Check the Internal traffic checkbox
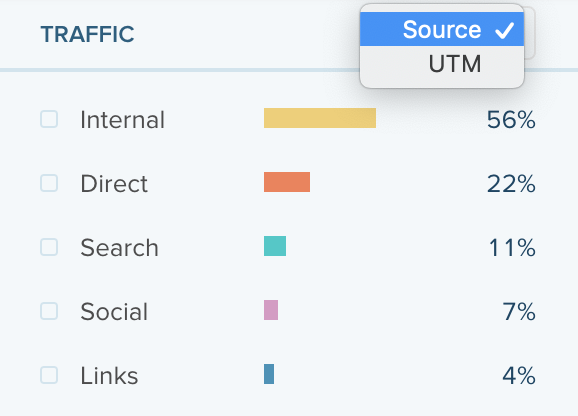This screenshot has height=416, width=578. (49, 119)
